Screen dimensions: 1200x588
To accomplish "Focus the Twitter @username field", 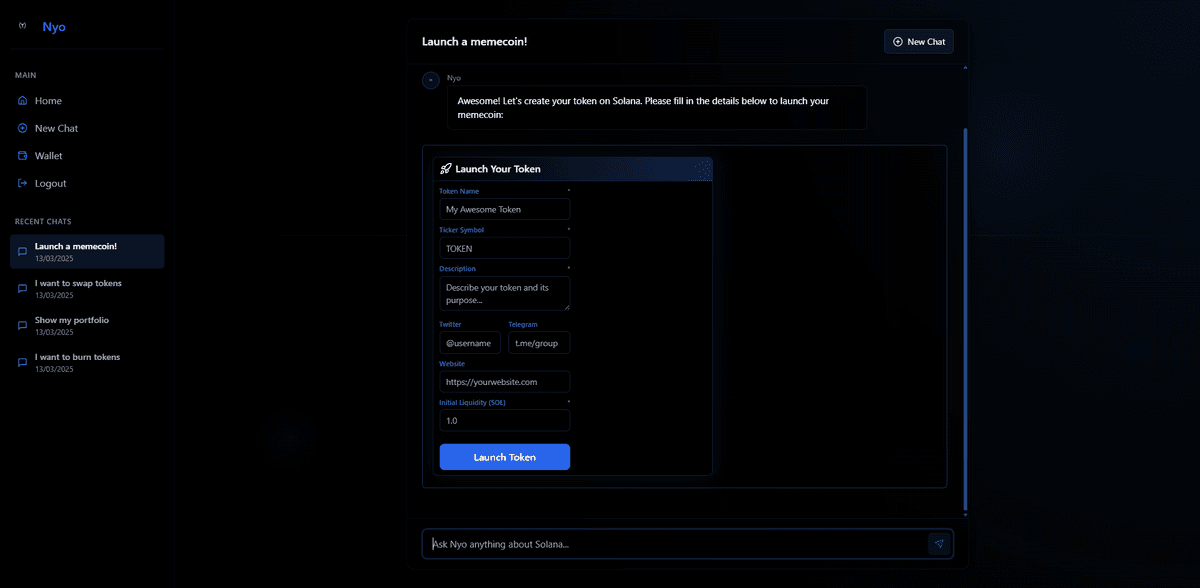I will tap(470, 343).
